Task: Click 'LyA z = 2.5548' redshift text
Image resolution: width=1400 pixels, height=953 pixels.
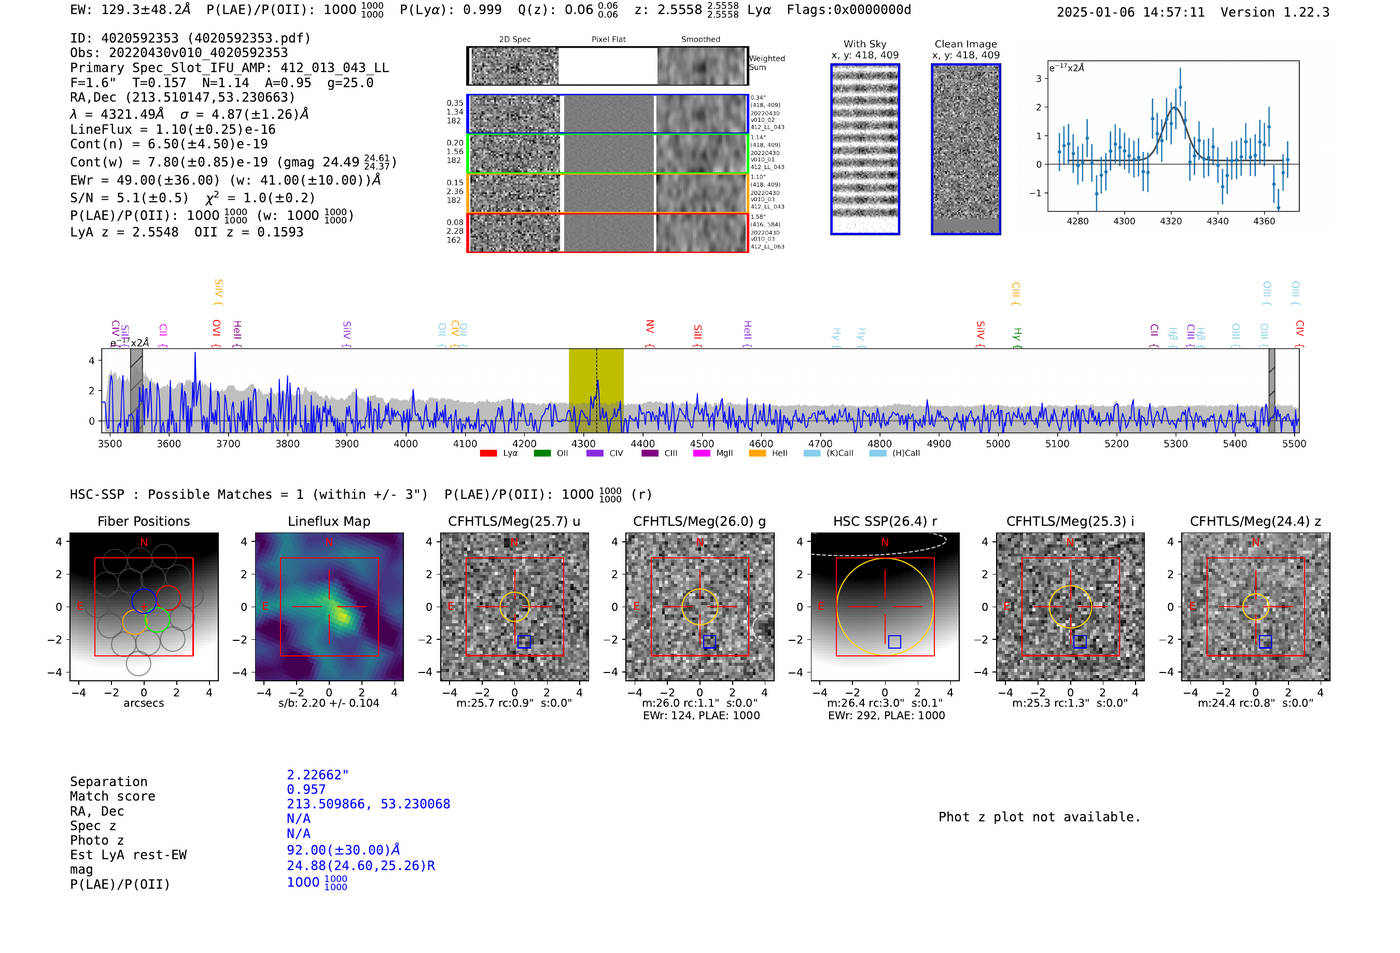Action: coord(124,232)
